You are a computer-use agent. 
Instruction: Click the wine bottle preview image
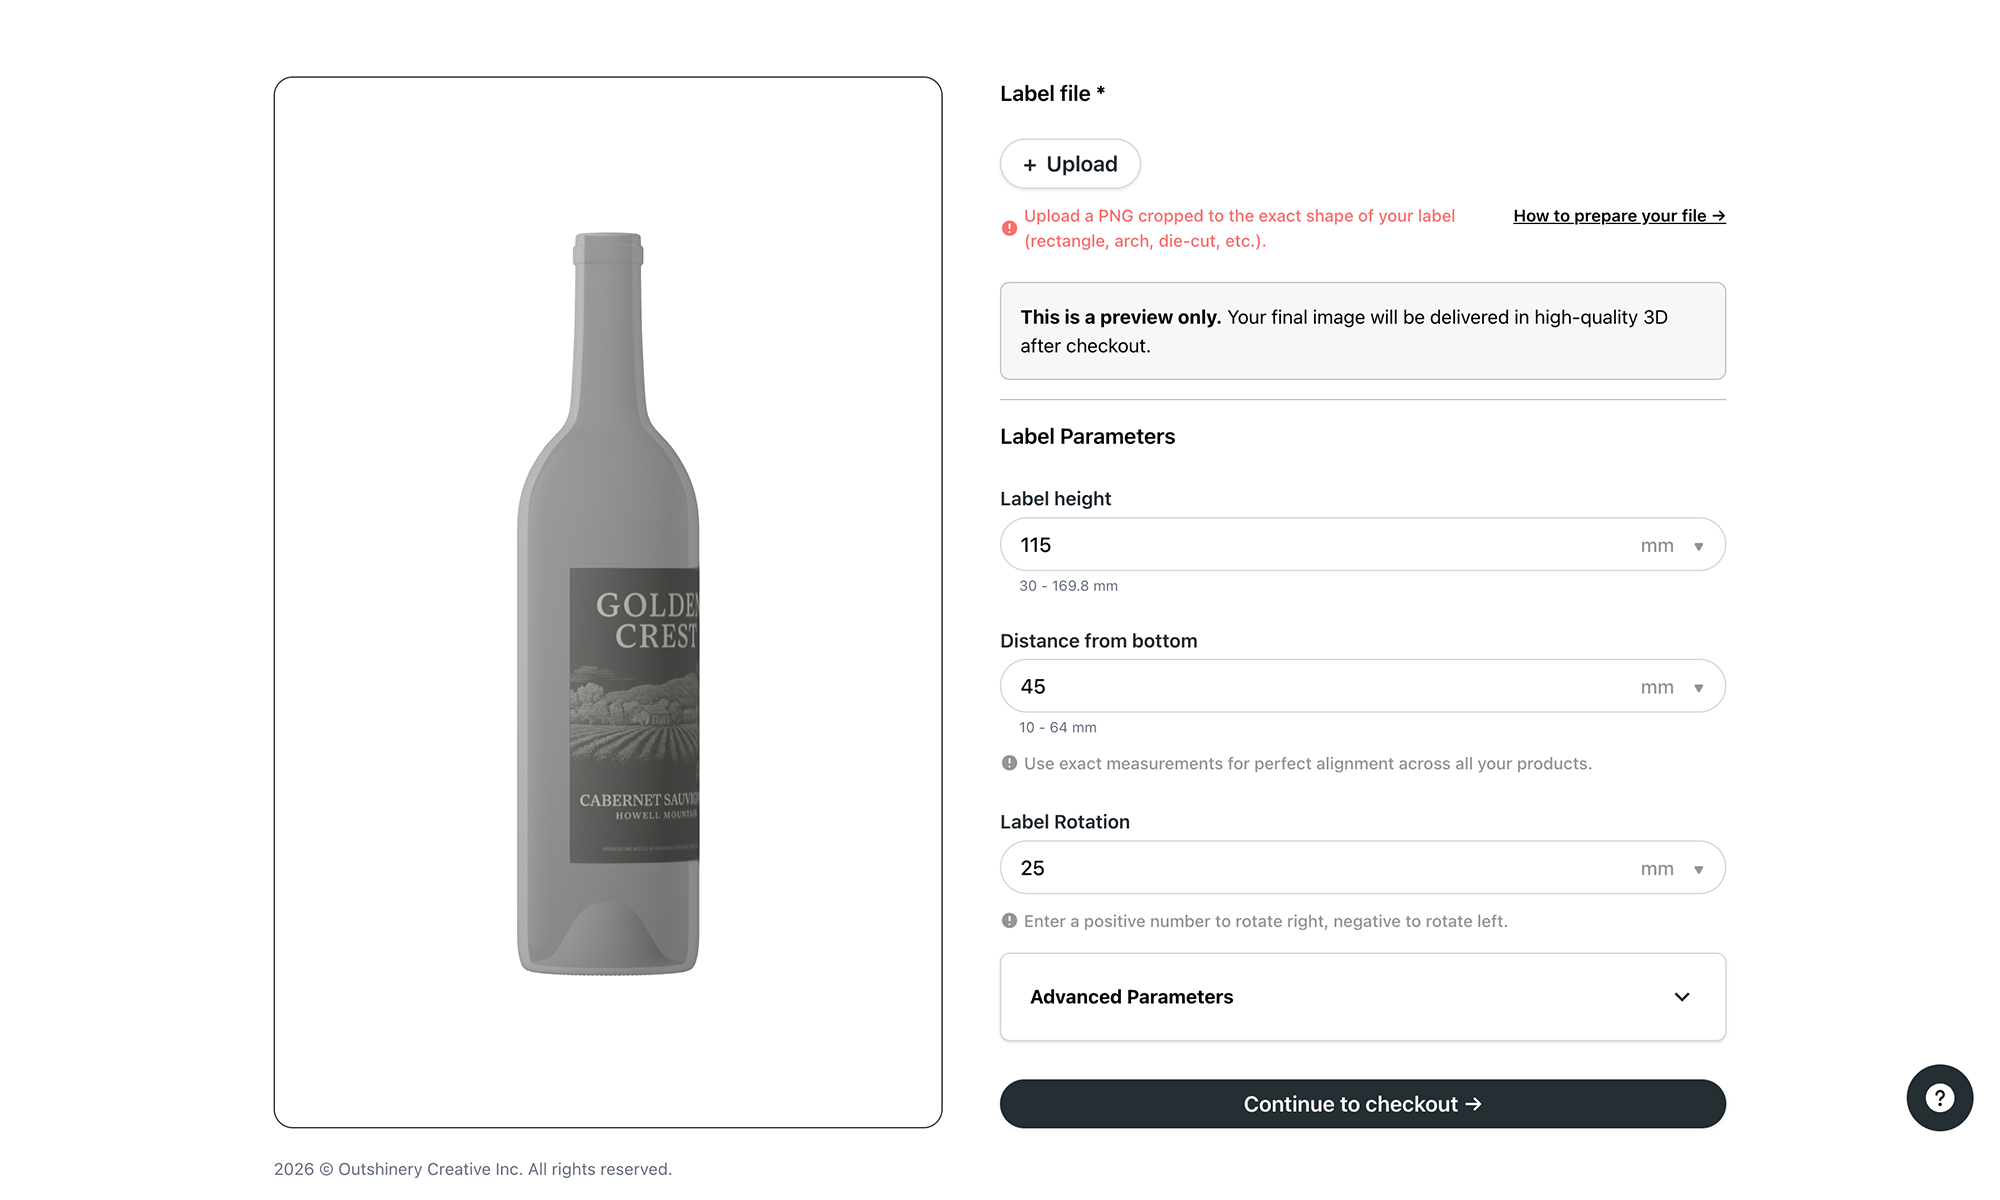[x=608, y=603]
